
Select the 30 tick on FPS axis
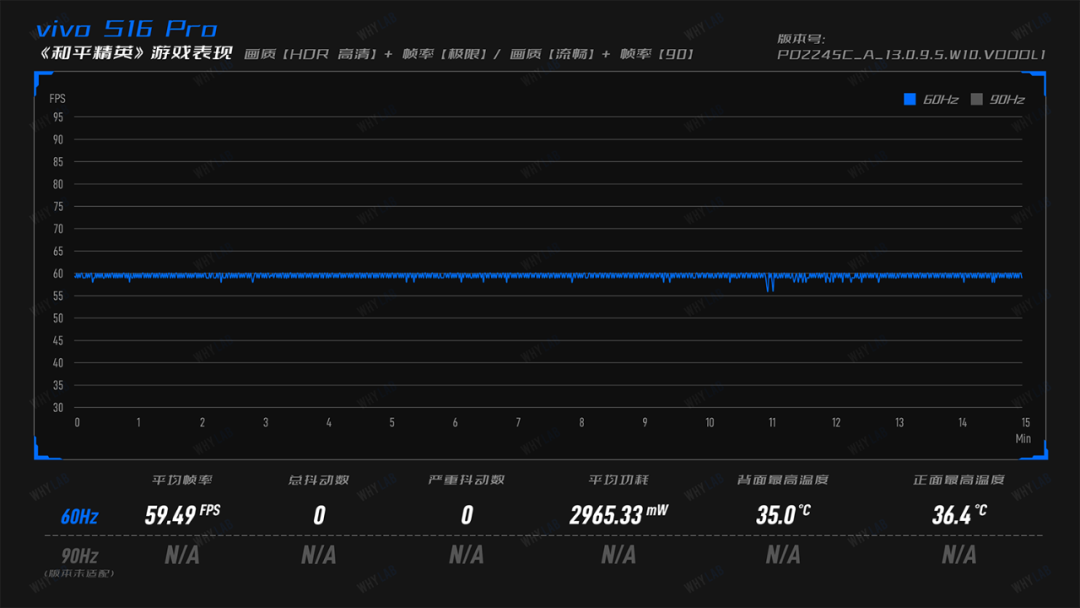point(58,408)
